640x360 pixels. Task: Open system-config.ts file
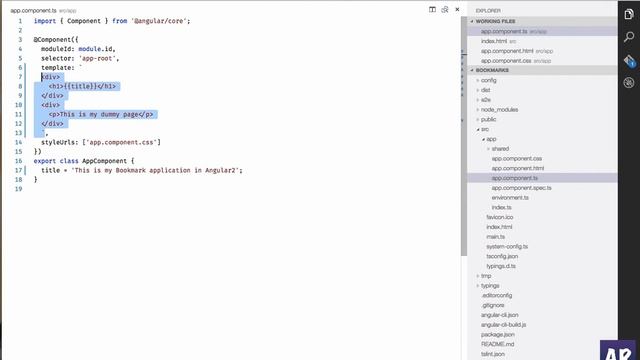tap(507, 247)
